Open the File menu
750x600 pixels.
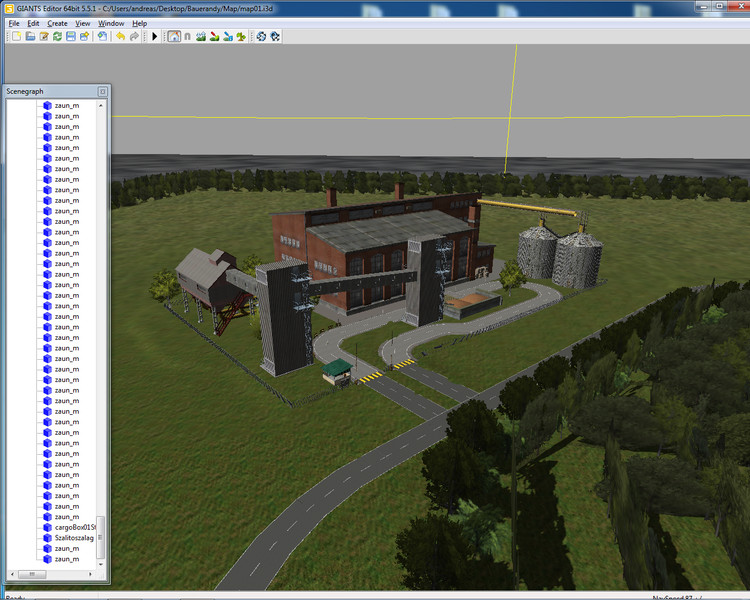(x=14, y=23)
